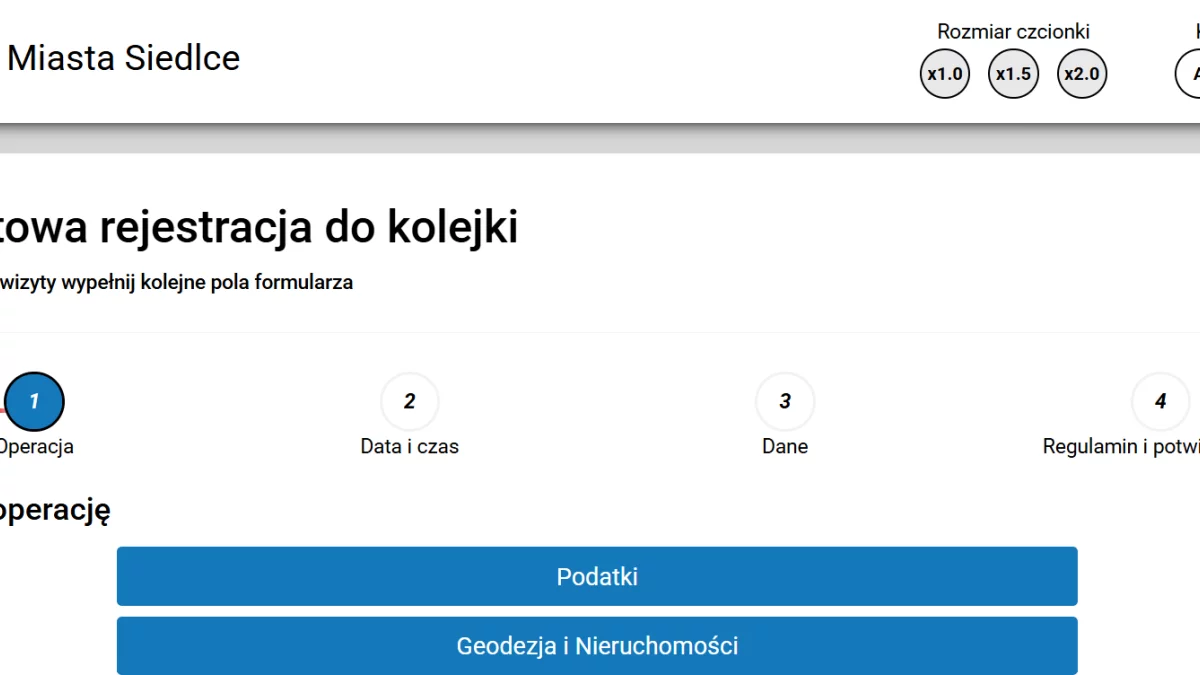The width and height of the screenshot is (1200, 675).
Task: Click the 'Rozmiar czcionki' label
Action: pos(1013,32)
